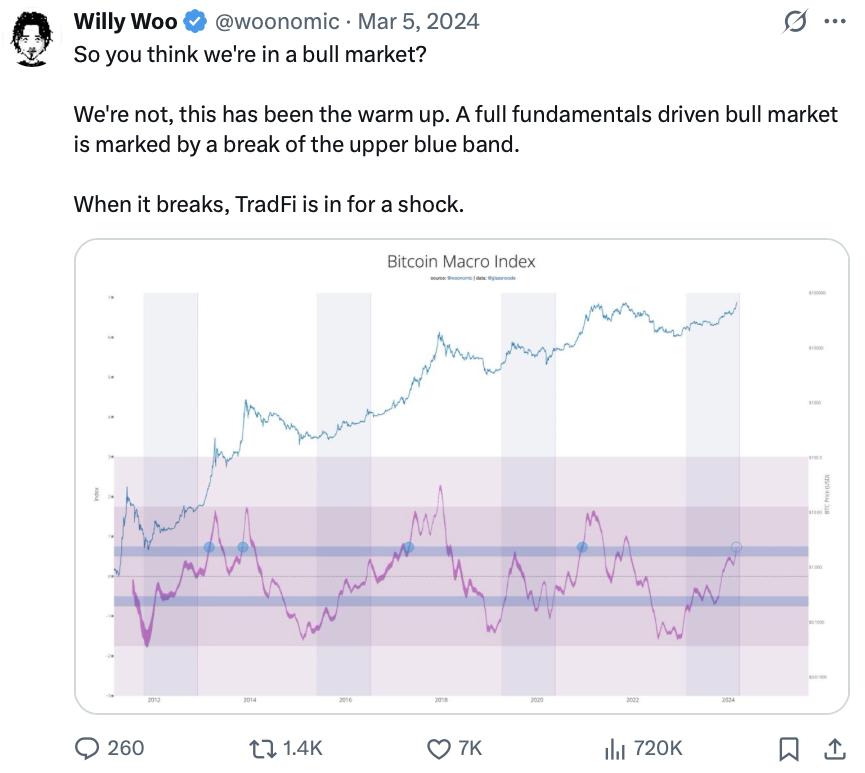Viewport: 865px width, 773px height.
Task: Open the three-dot more options menu
Action: tap(834, 21)
